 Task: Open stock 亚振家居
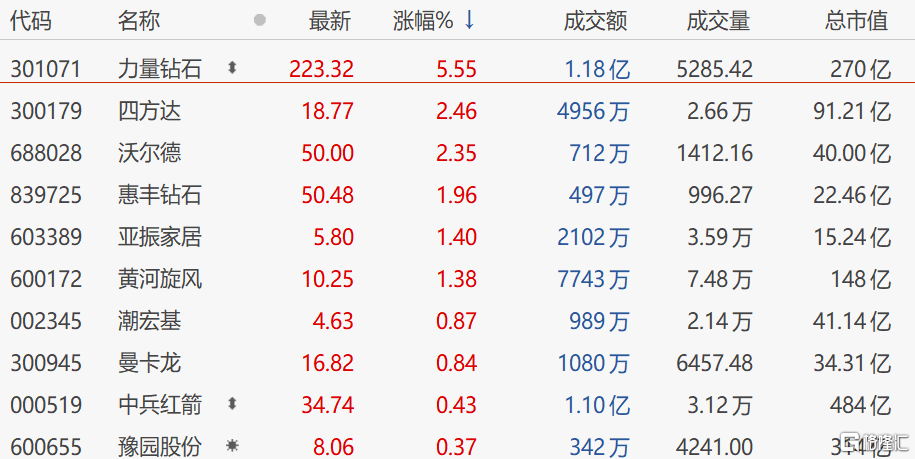point(160,237)
